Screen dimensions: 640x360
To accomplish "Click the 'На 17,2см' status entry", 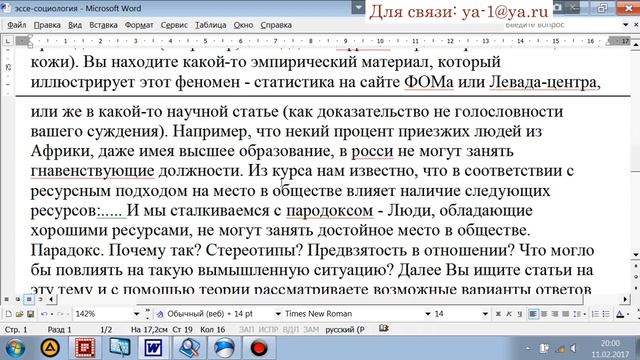I will point(149,329).
